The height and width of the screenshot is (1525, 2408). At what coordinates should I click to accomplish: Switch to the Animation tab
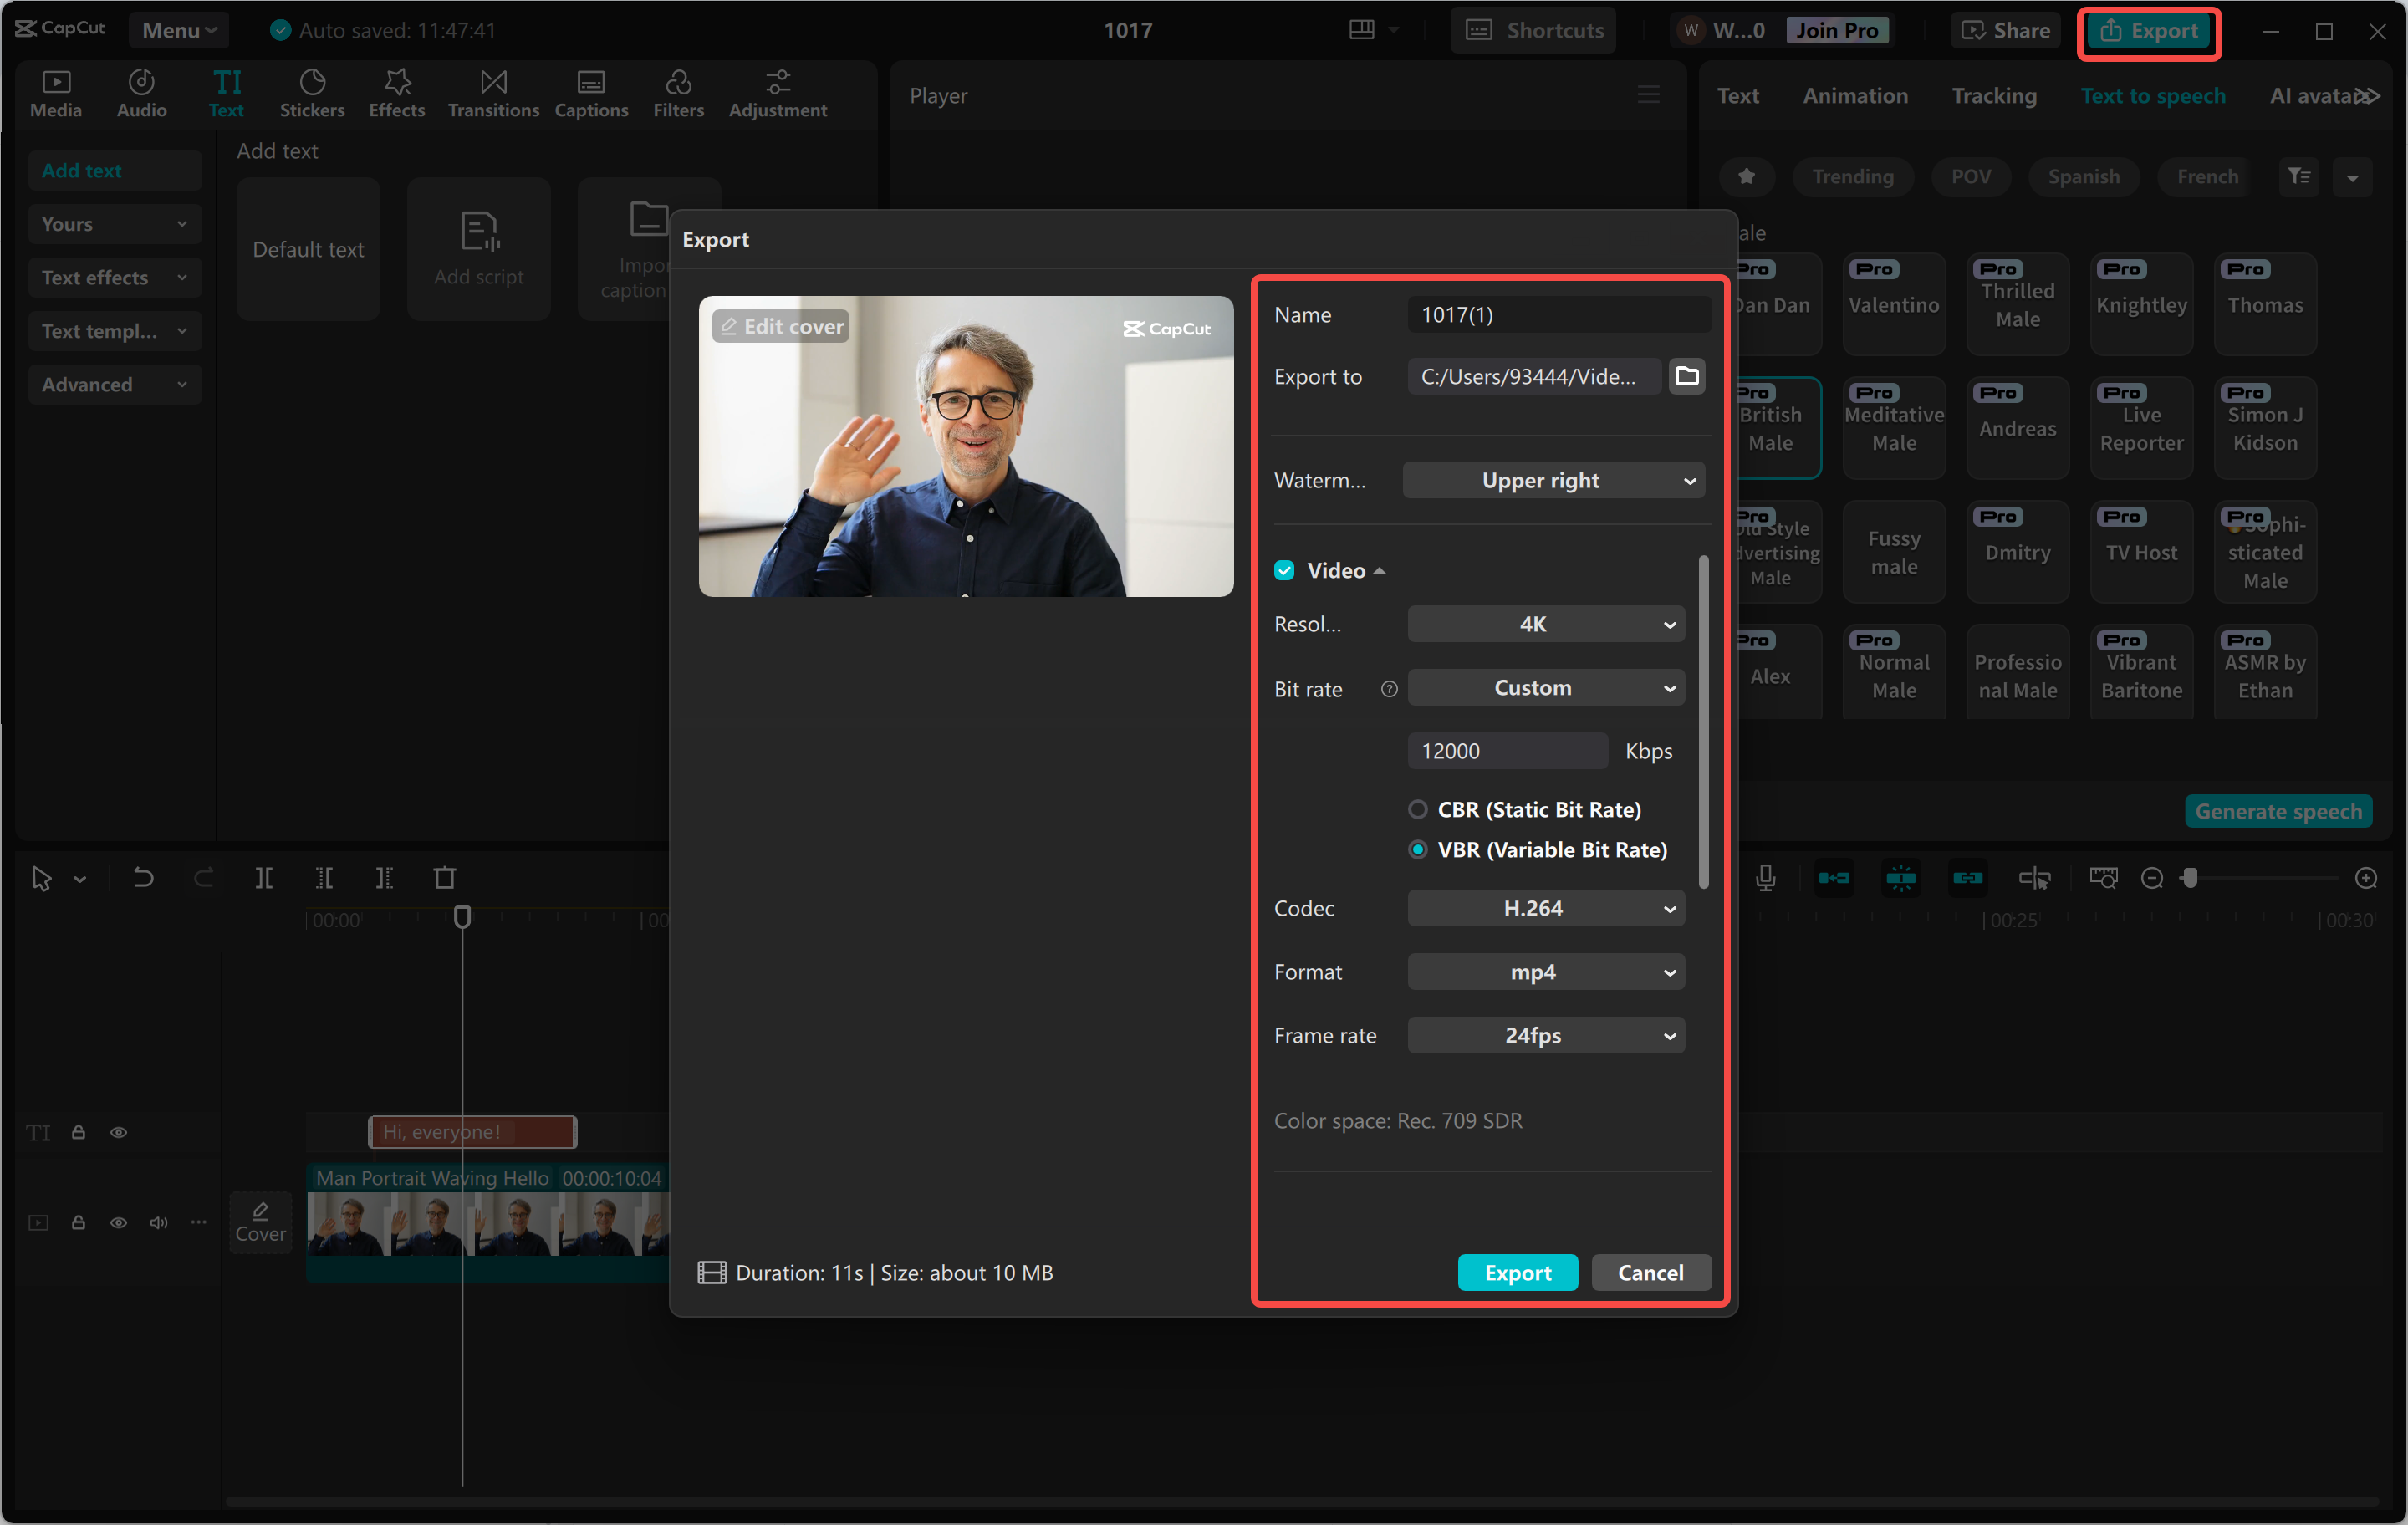pyautogui.click(x=1855, y=95)
